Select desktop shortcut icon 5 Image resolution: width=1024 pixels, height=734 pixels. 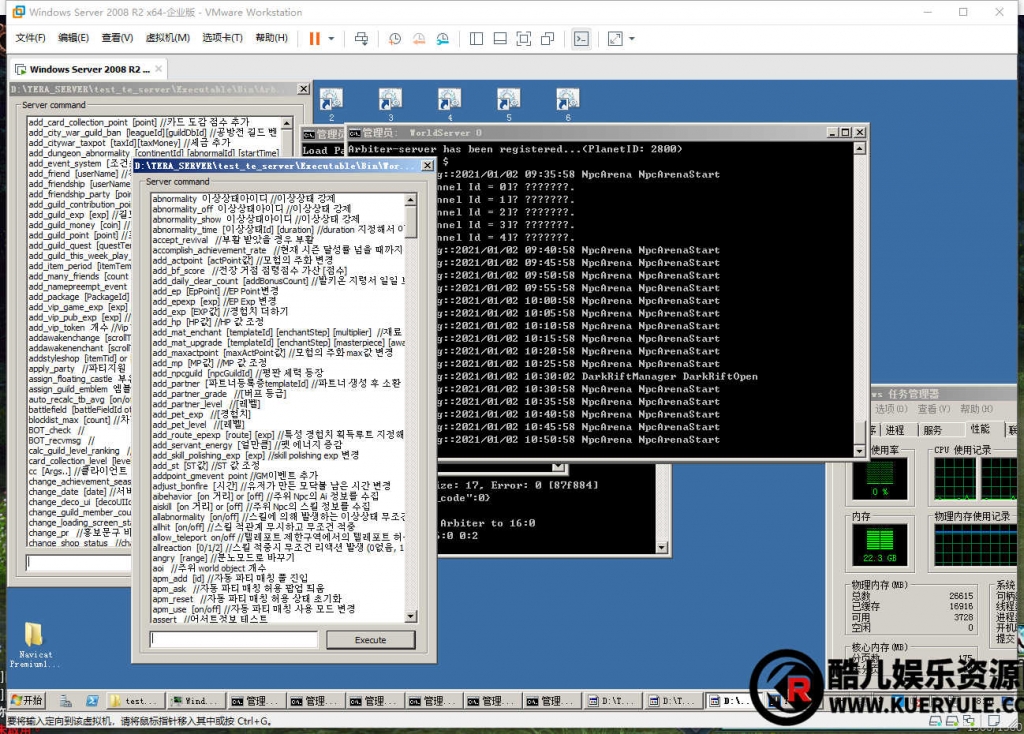tap(509, 104)
